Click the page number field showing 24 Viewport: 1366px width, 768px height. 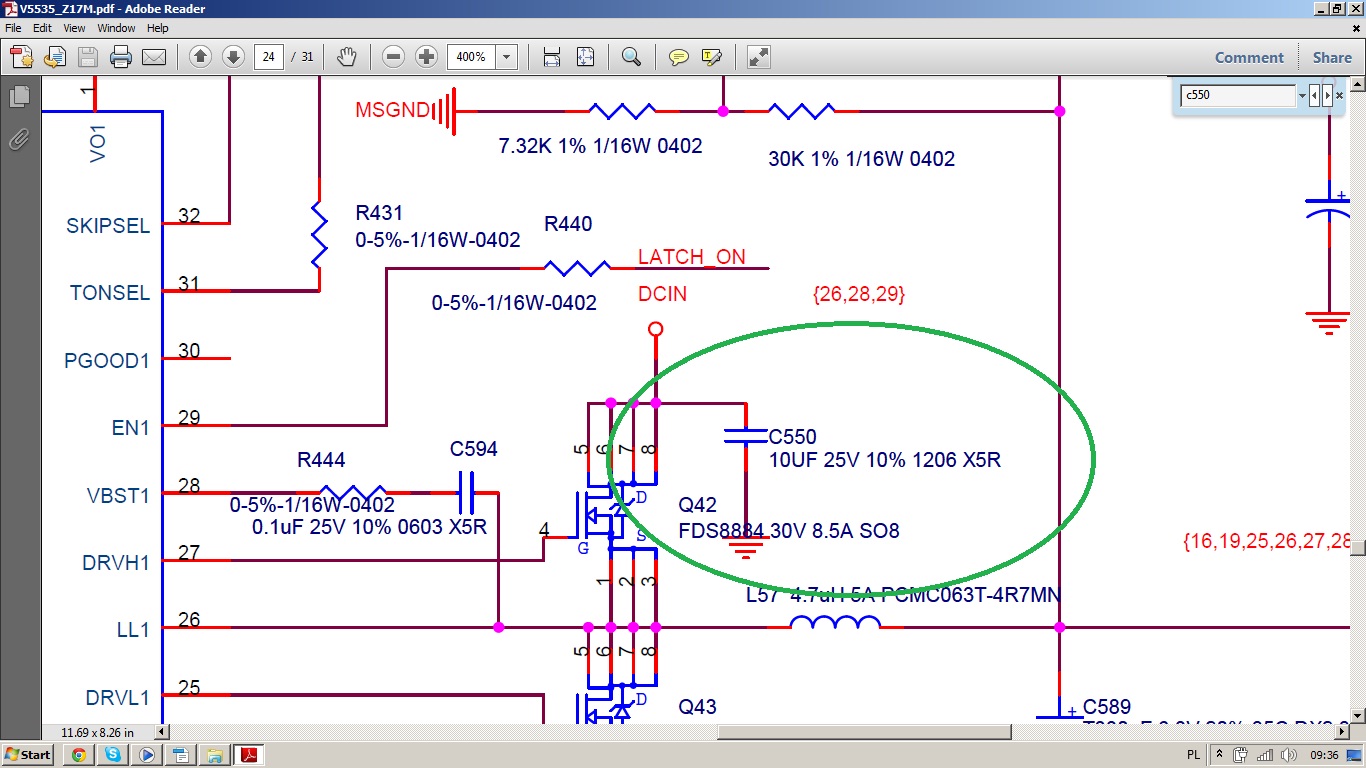tap(269, 57)
